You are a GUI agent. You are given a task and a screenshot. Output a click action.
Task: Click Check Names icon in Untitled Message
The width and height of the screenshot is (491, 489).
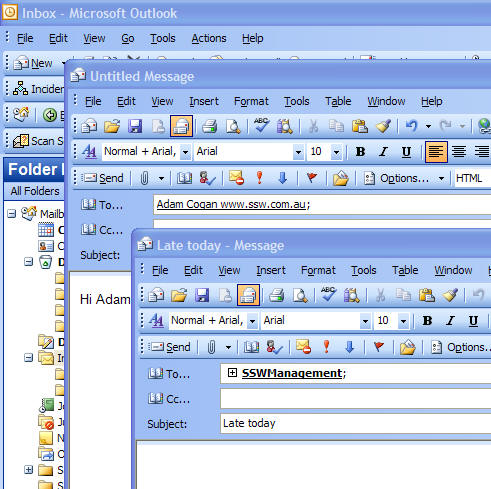pyautogui.click(x=207, y=178)
